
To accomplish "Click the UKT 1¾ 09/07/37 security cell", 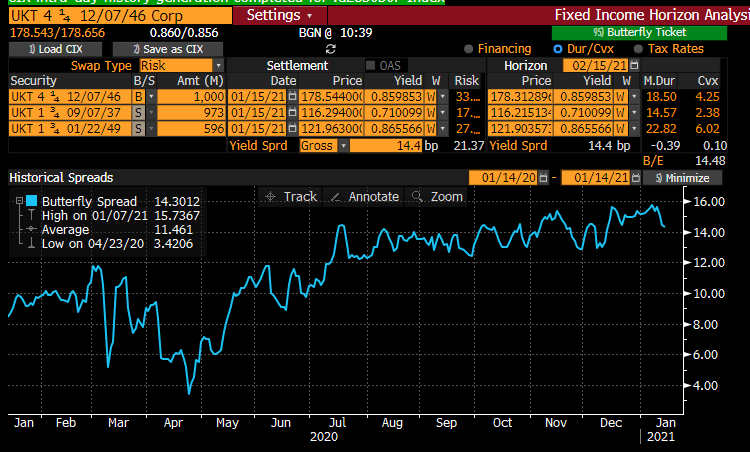I will point(70,113).
